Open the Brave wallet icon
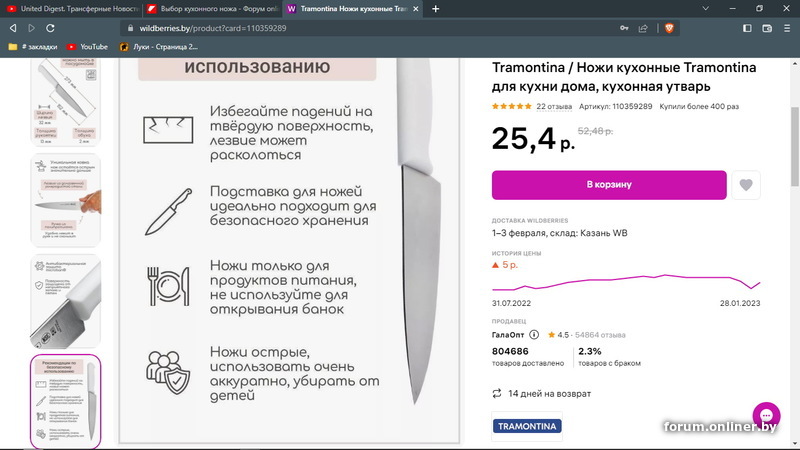 tap(767, 28)
